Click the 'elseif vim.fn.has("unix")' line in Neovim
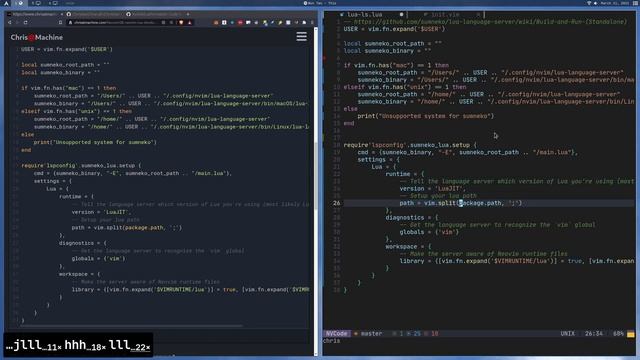 (404, 87)
